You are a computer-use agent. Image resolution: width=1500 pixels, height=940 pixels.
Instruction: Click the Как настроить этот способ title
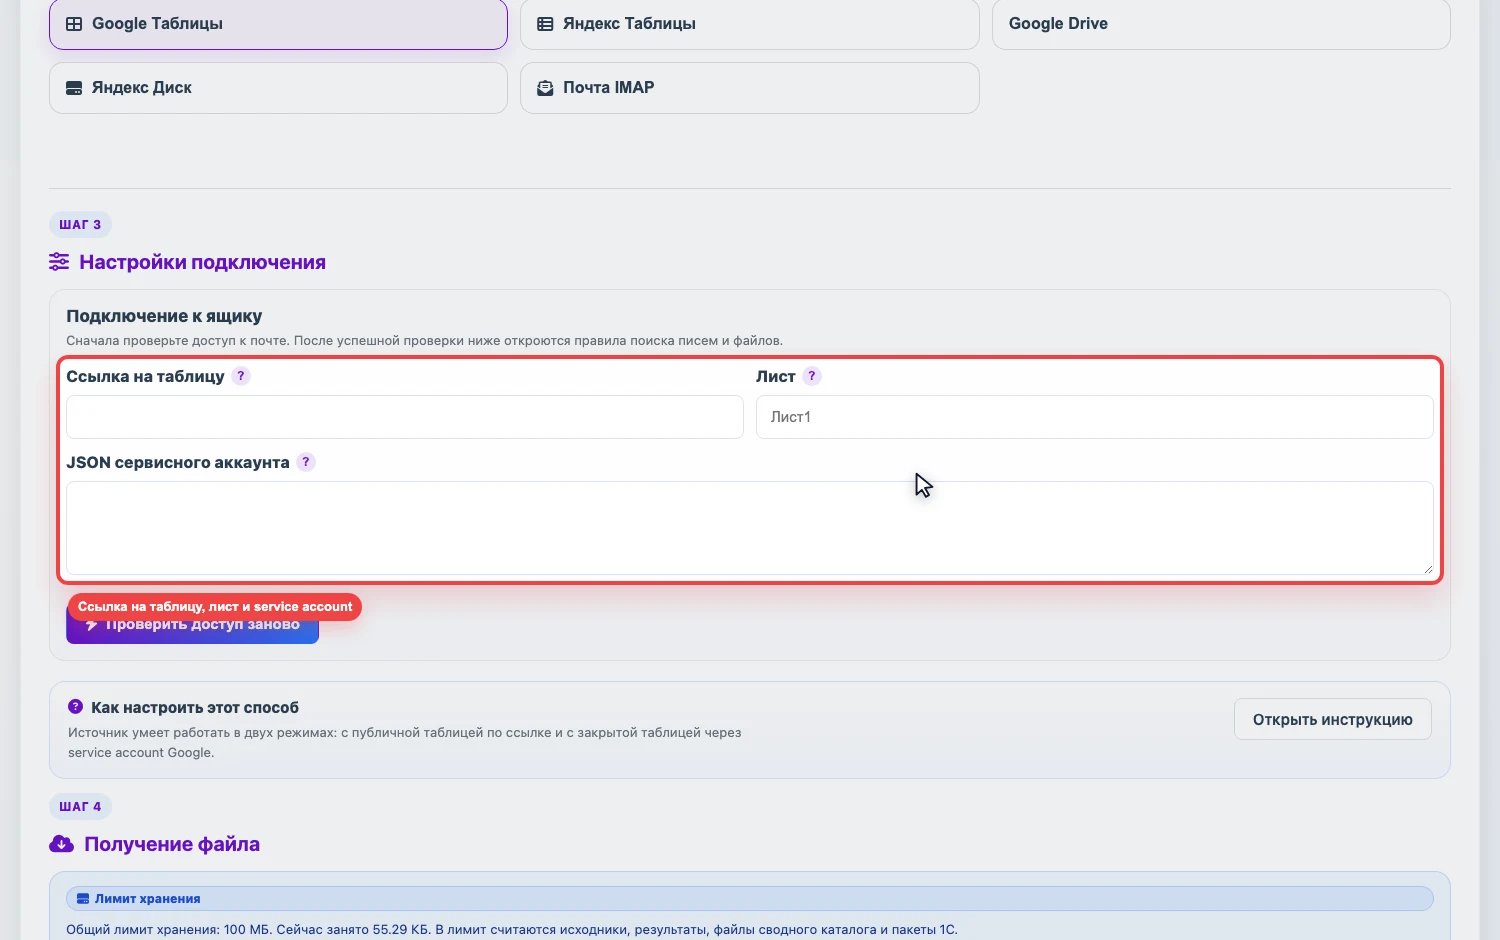point(195,707)
